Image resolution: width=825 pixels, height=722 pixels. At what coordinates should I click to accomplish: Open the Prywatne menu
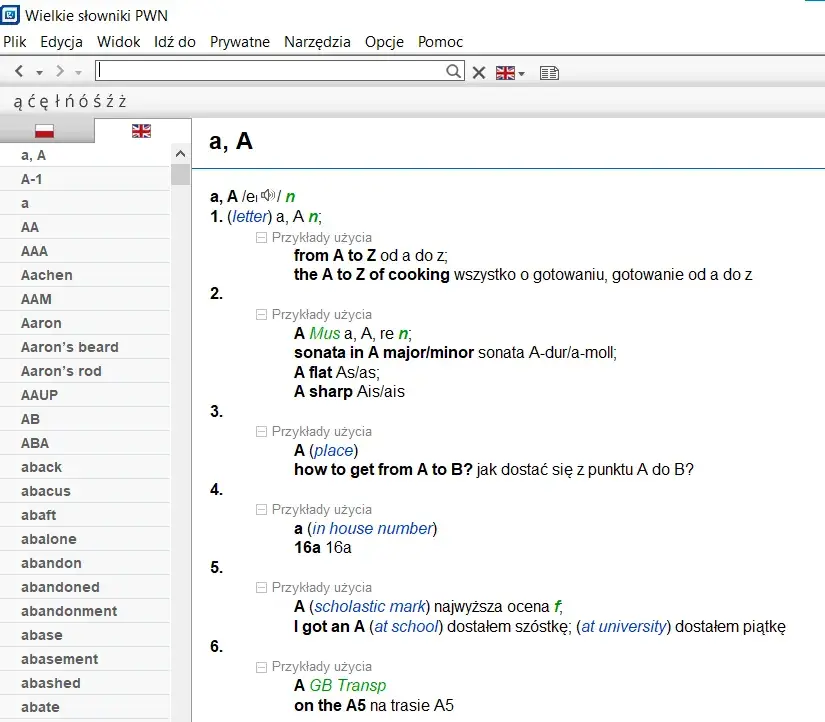tap(240, 42)
